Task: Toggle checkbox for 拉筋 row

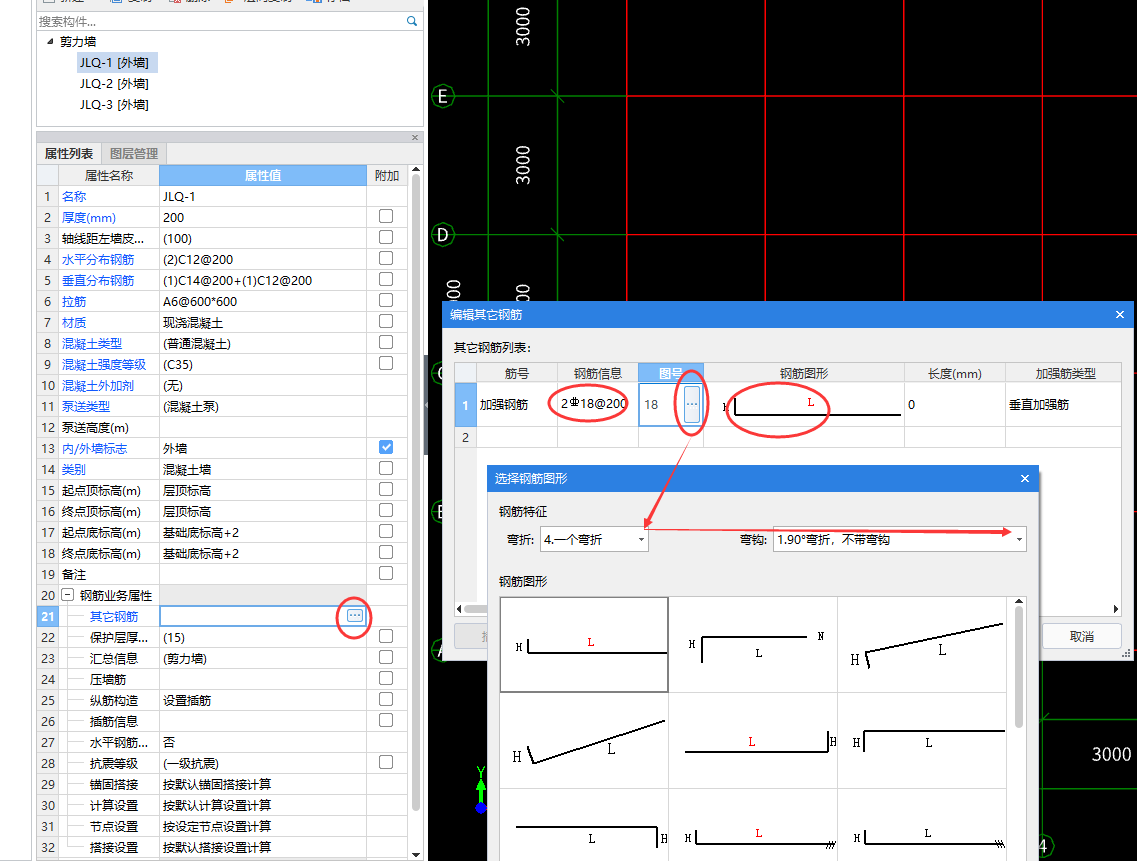Action: point(386,300)
